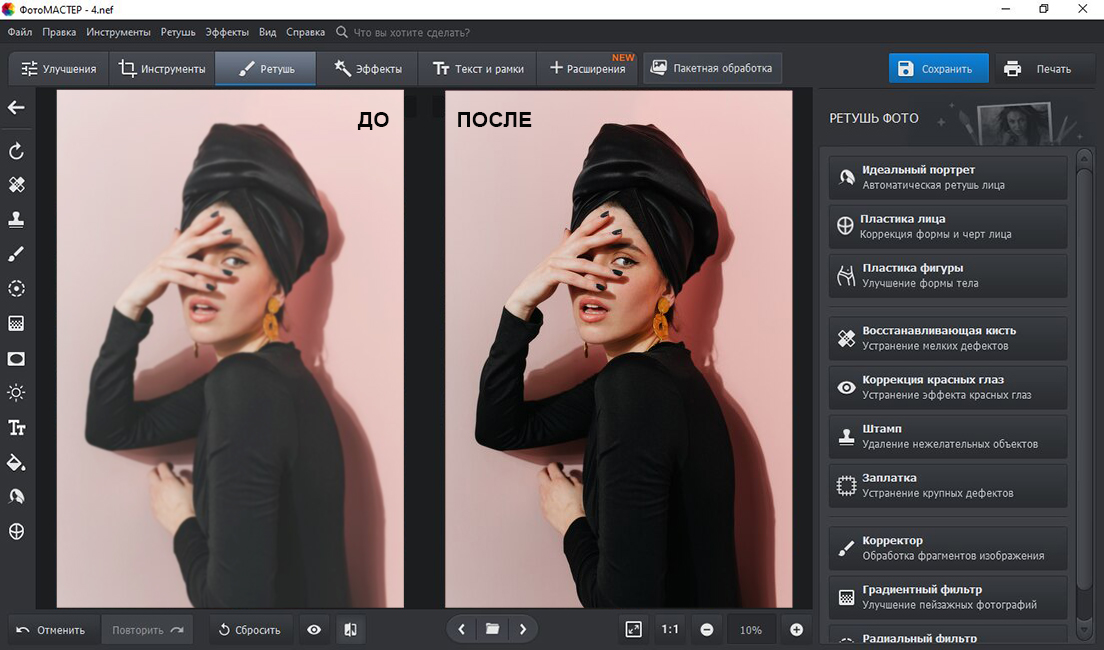Set zoom to 1:1 actual size
1104x650 pixels.
click(x=670, y=629)
